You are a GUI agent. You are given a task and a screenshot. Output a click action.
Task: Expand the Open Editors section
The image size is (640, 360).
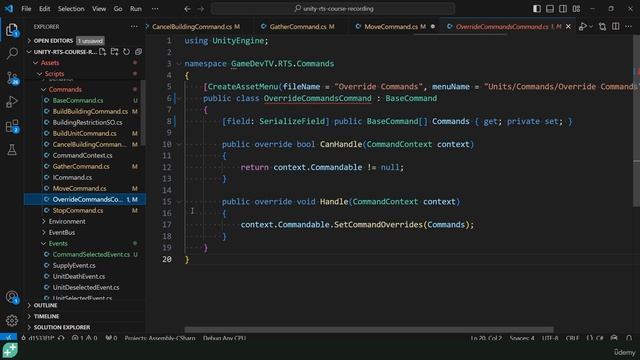pos(53,40)
